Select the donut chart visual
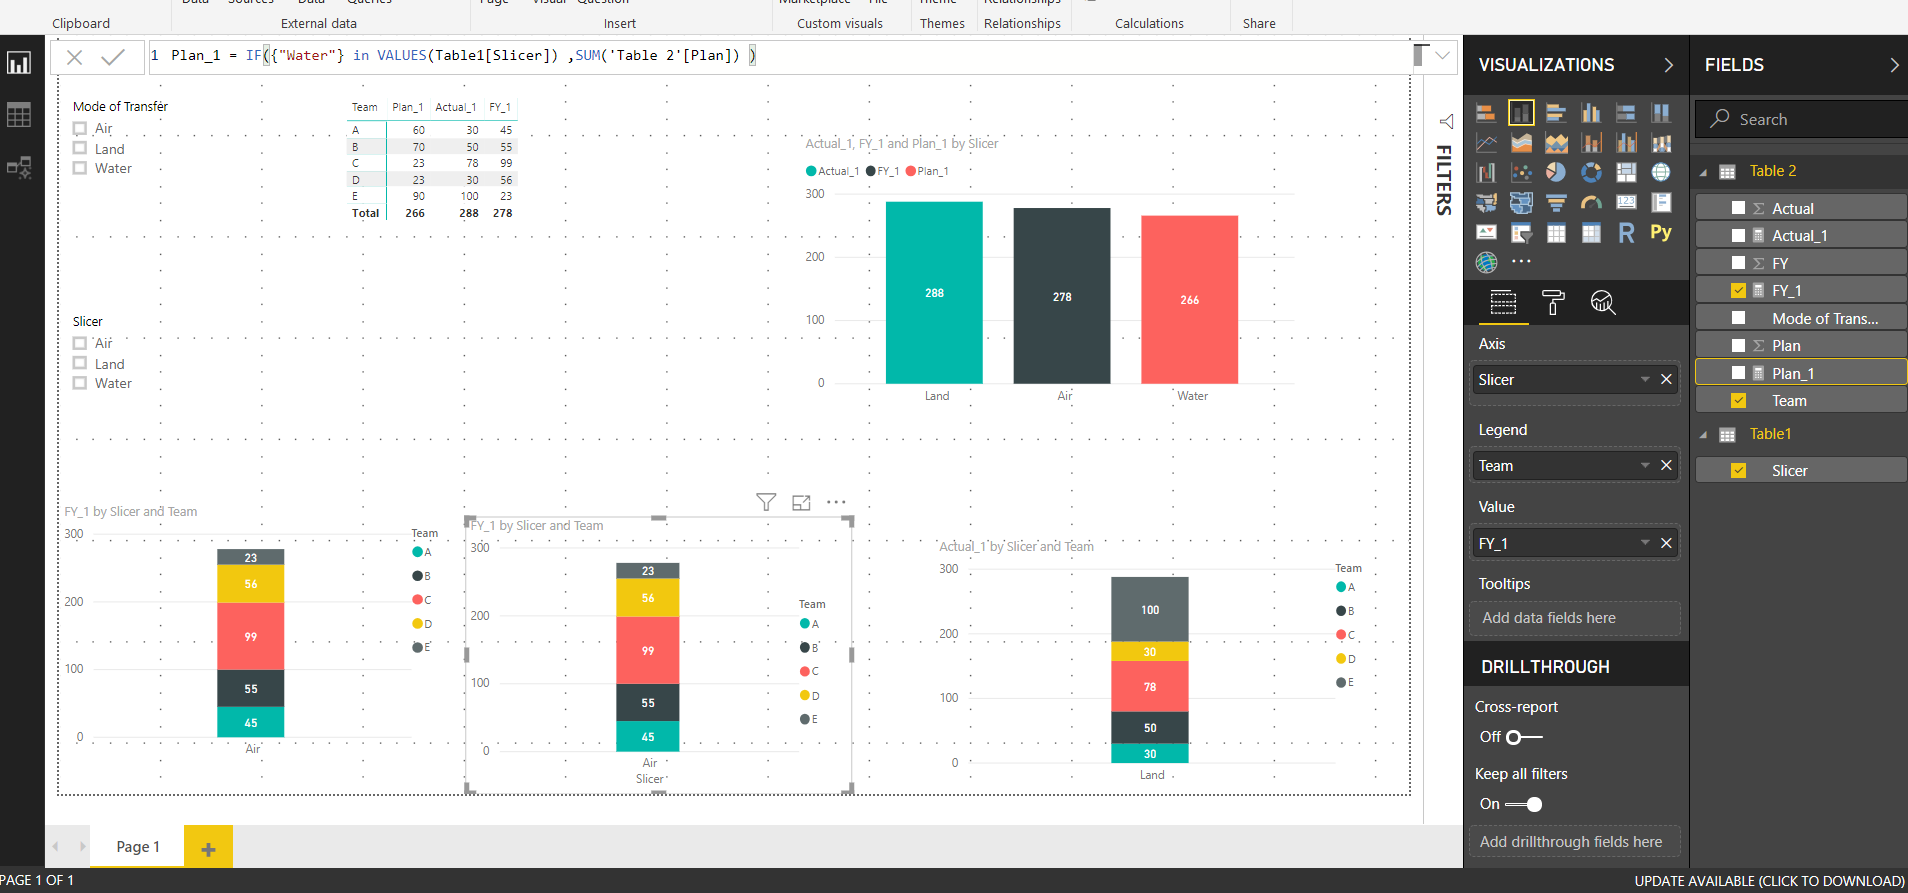This screenshot has width=1908, height=893. tap(1591, 172)
